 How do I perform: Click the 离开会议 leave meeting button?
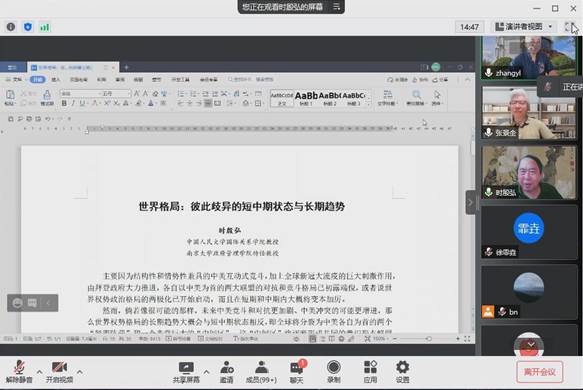click(539, 372)
